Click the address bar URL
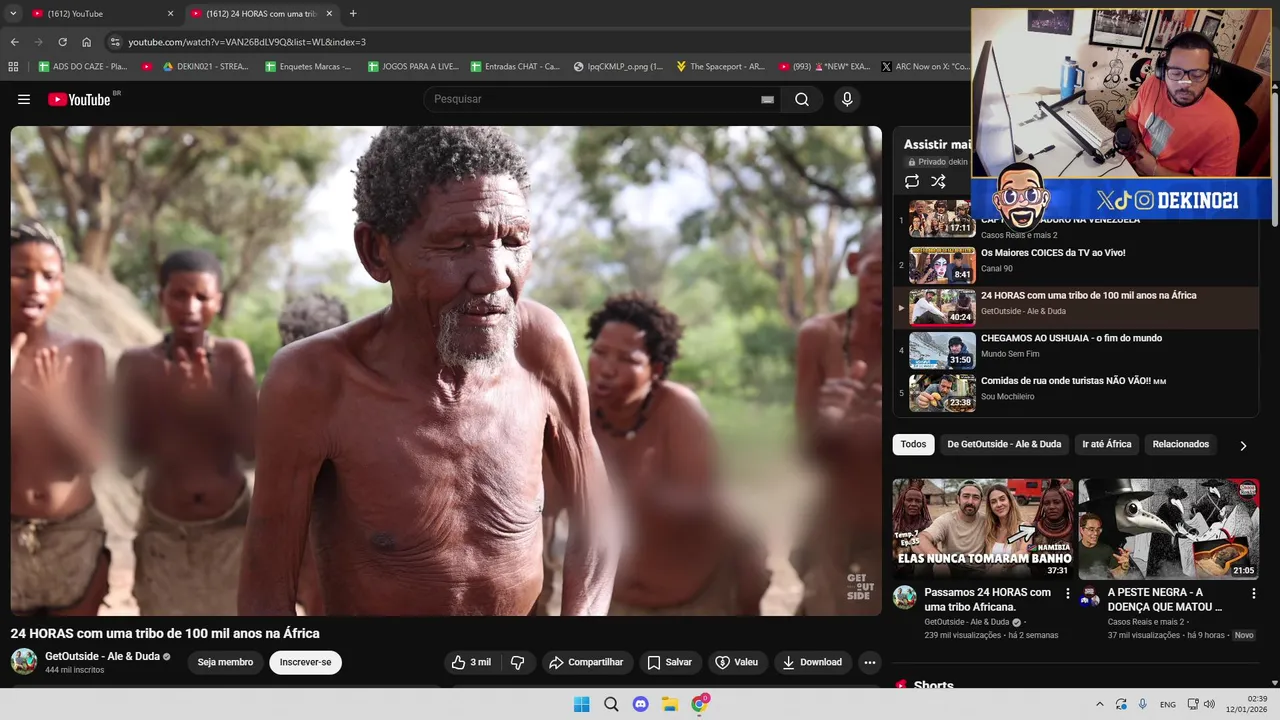 point(247,42)
